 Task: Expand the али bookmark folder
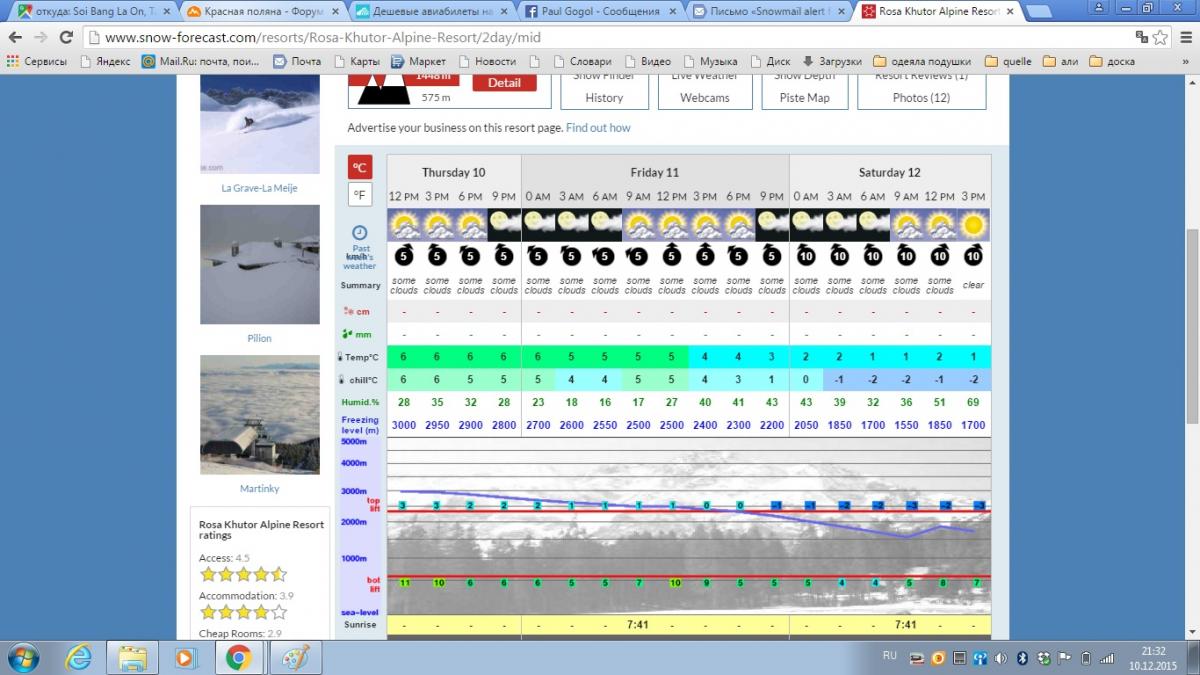(1060, 61)
